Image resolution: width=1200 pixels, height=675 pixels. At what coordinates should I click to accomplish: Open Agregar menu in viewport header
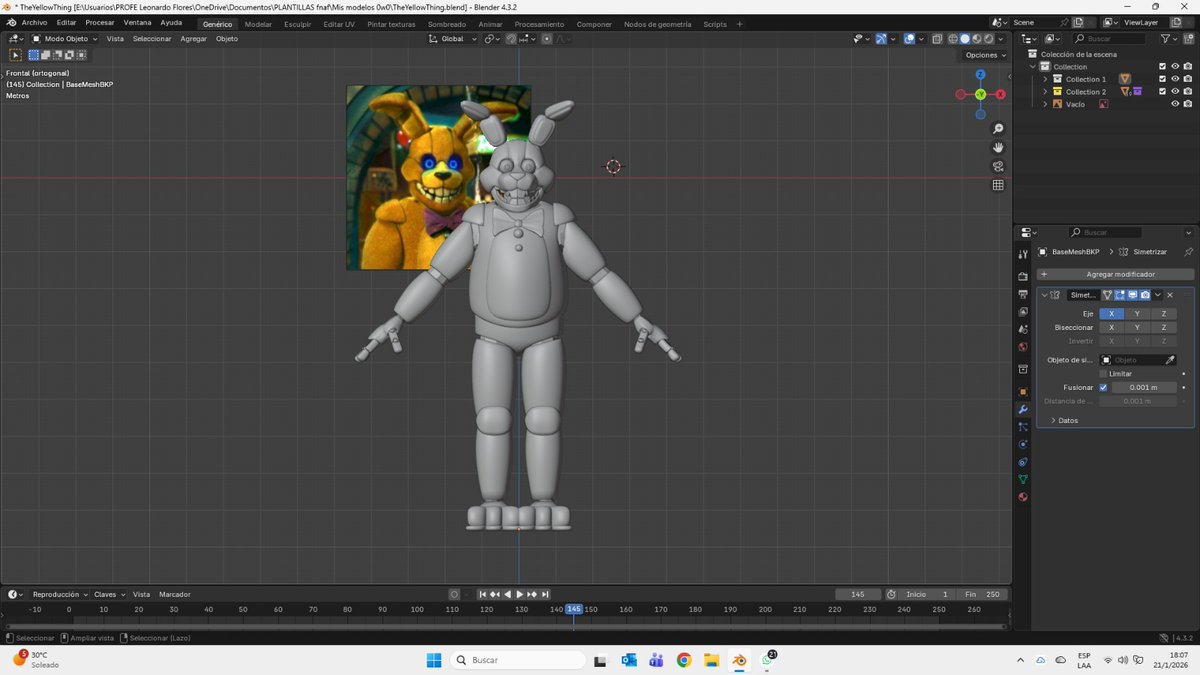coord(193,39)
